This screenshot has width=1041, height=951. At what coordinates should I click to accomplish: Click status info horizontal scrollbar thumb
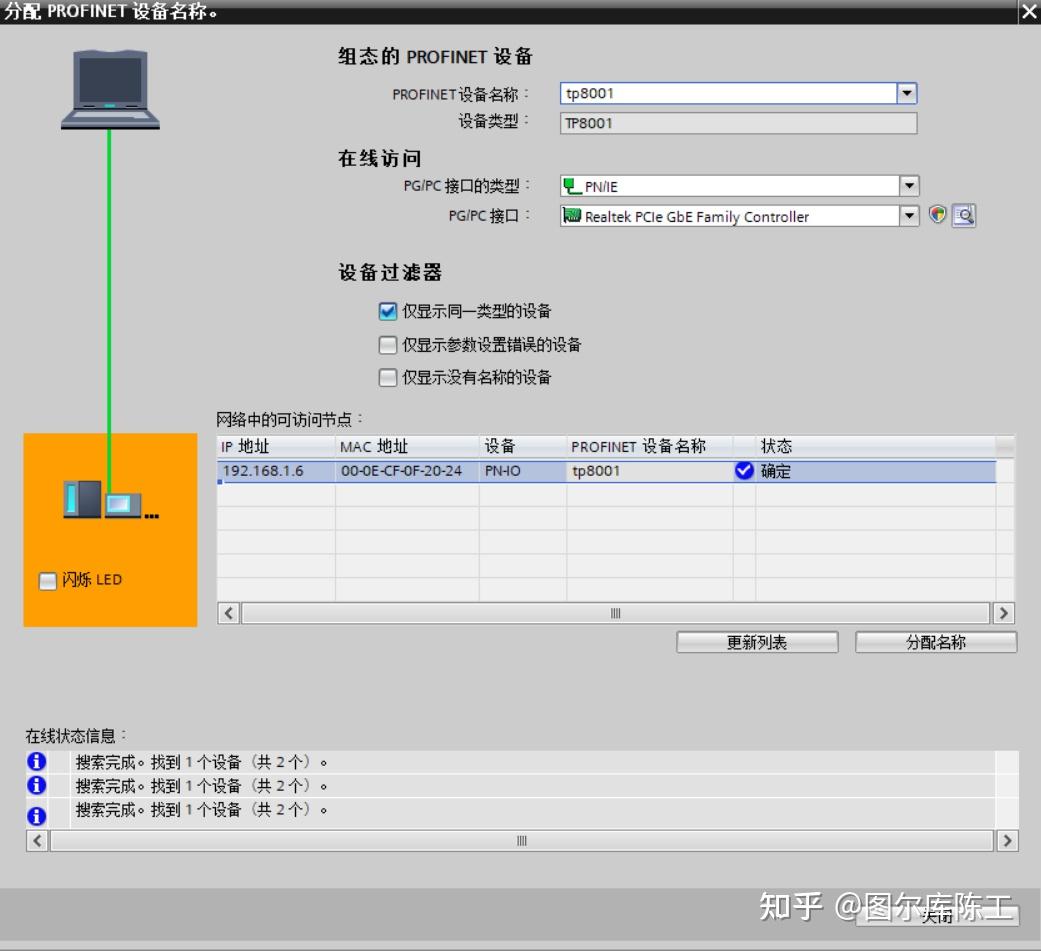click(522, 841)
